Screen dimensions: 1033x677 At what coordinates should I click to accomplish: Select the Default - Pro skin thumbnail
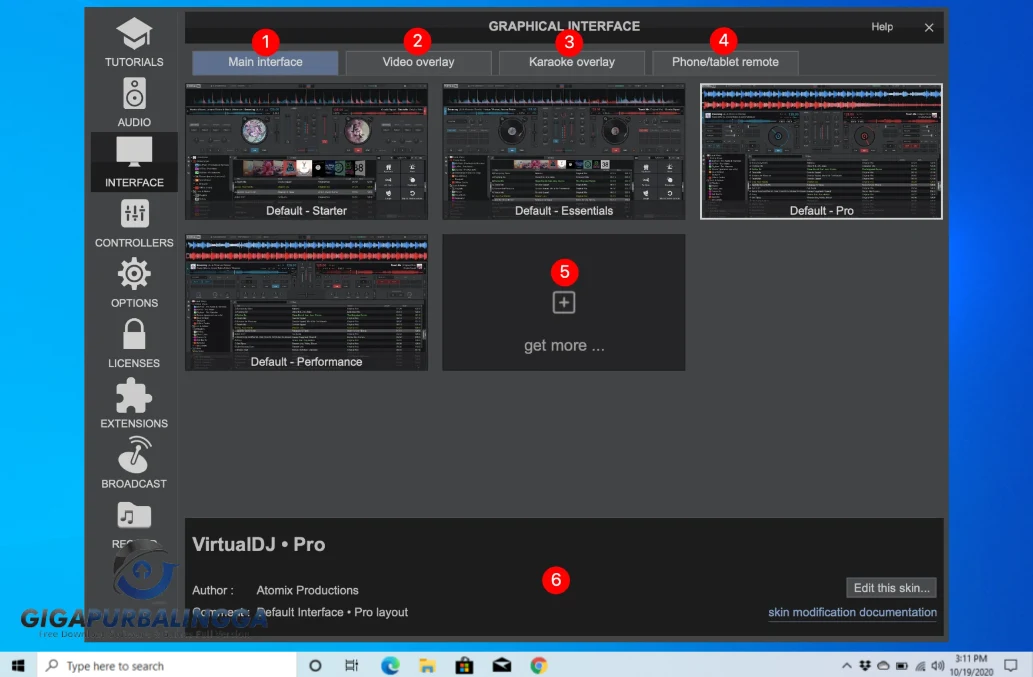[821, 151]
